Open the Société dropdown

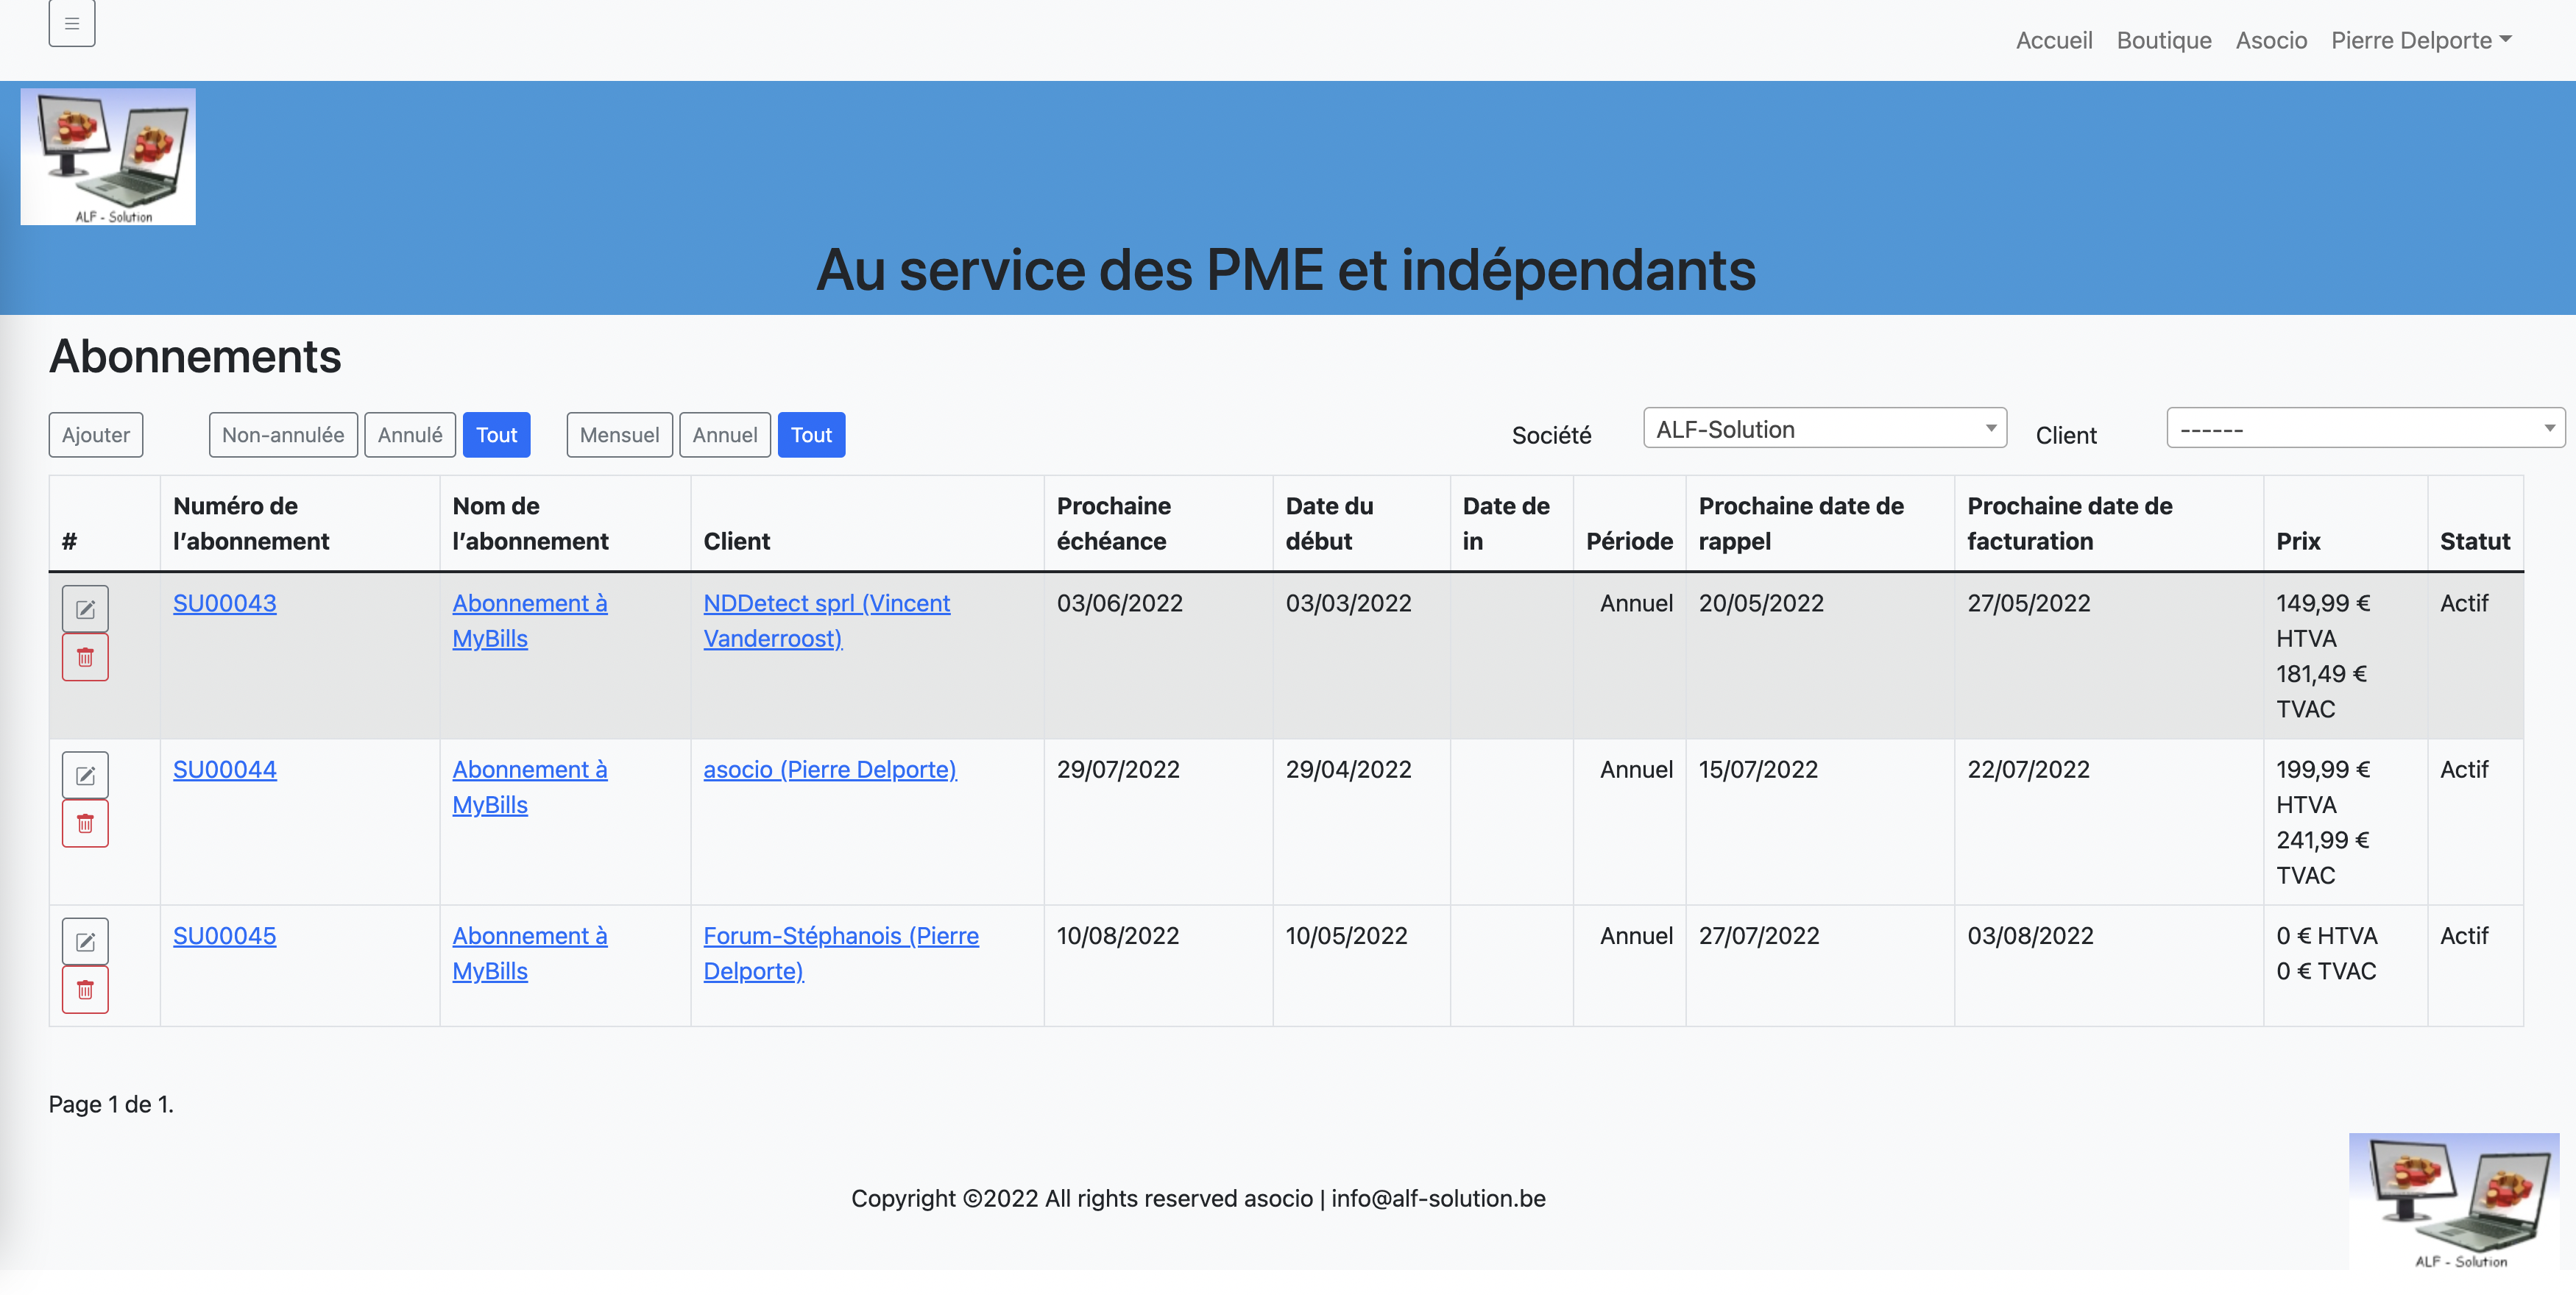coord(1825,428)
